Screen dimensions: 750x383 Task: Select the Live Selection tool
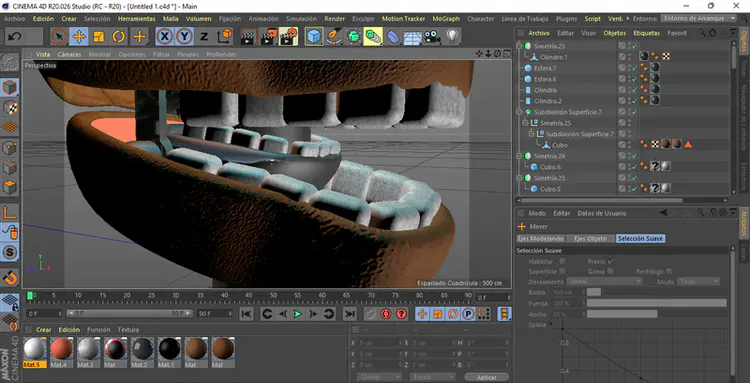point(59,36)
